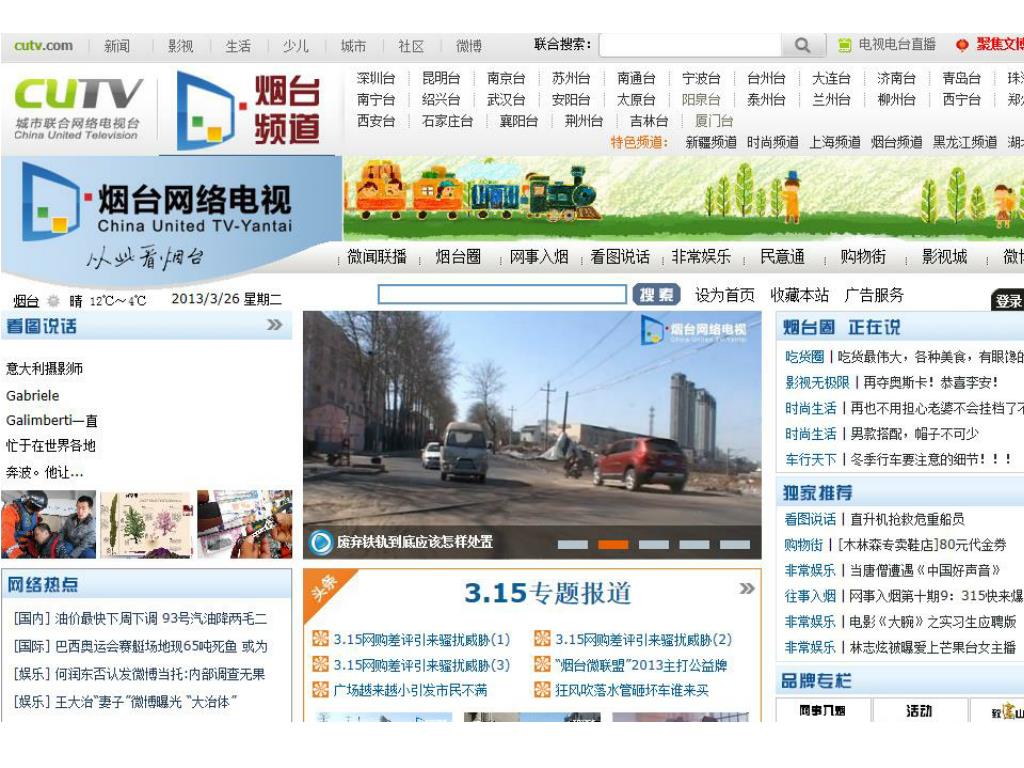Open 城市 in top navigation
Viewport: 1024px width, 768px height.
tap(353, 46)
